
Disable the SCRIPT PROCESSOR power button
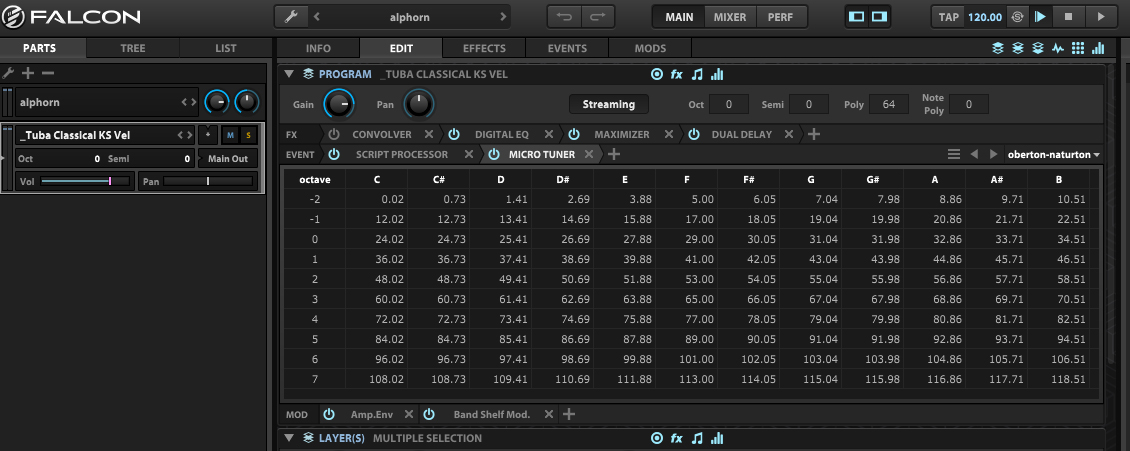[334, 154]
